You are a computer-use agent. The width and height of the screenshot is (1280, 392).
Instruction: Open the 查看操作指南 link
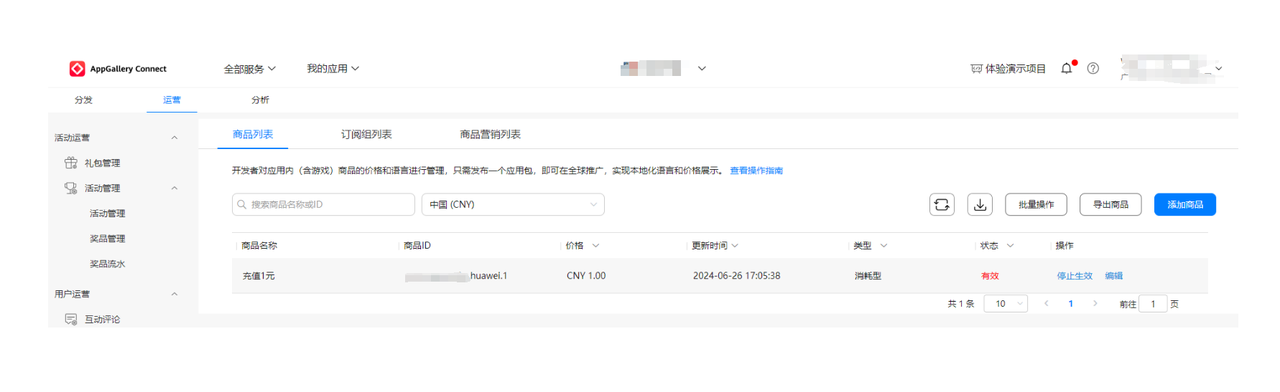tap(756, 171)
